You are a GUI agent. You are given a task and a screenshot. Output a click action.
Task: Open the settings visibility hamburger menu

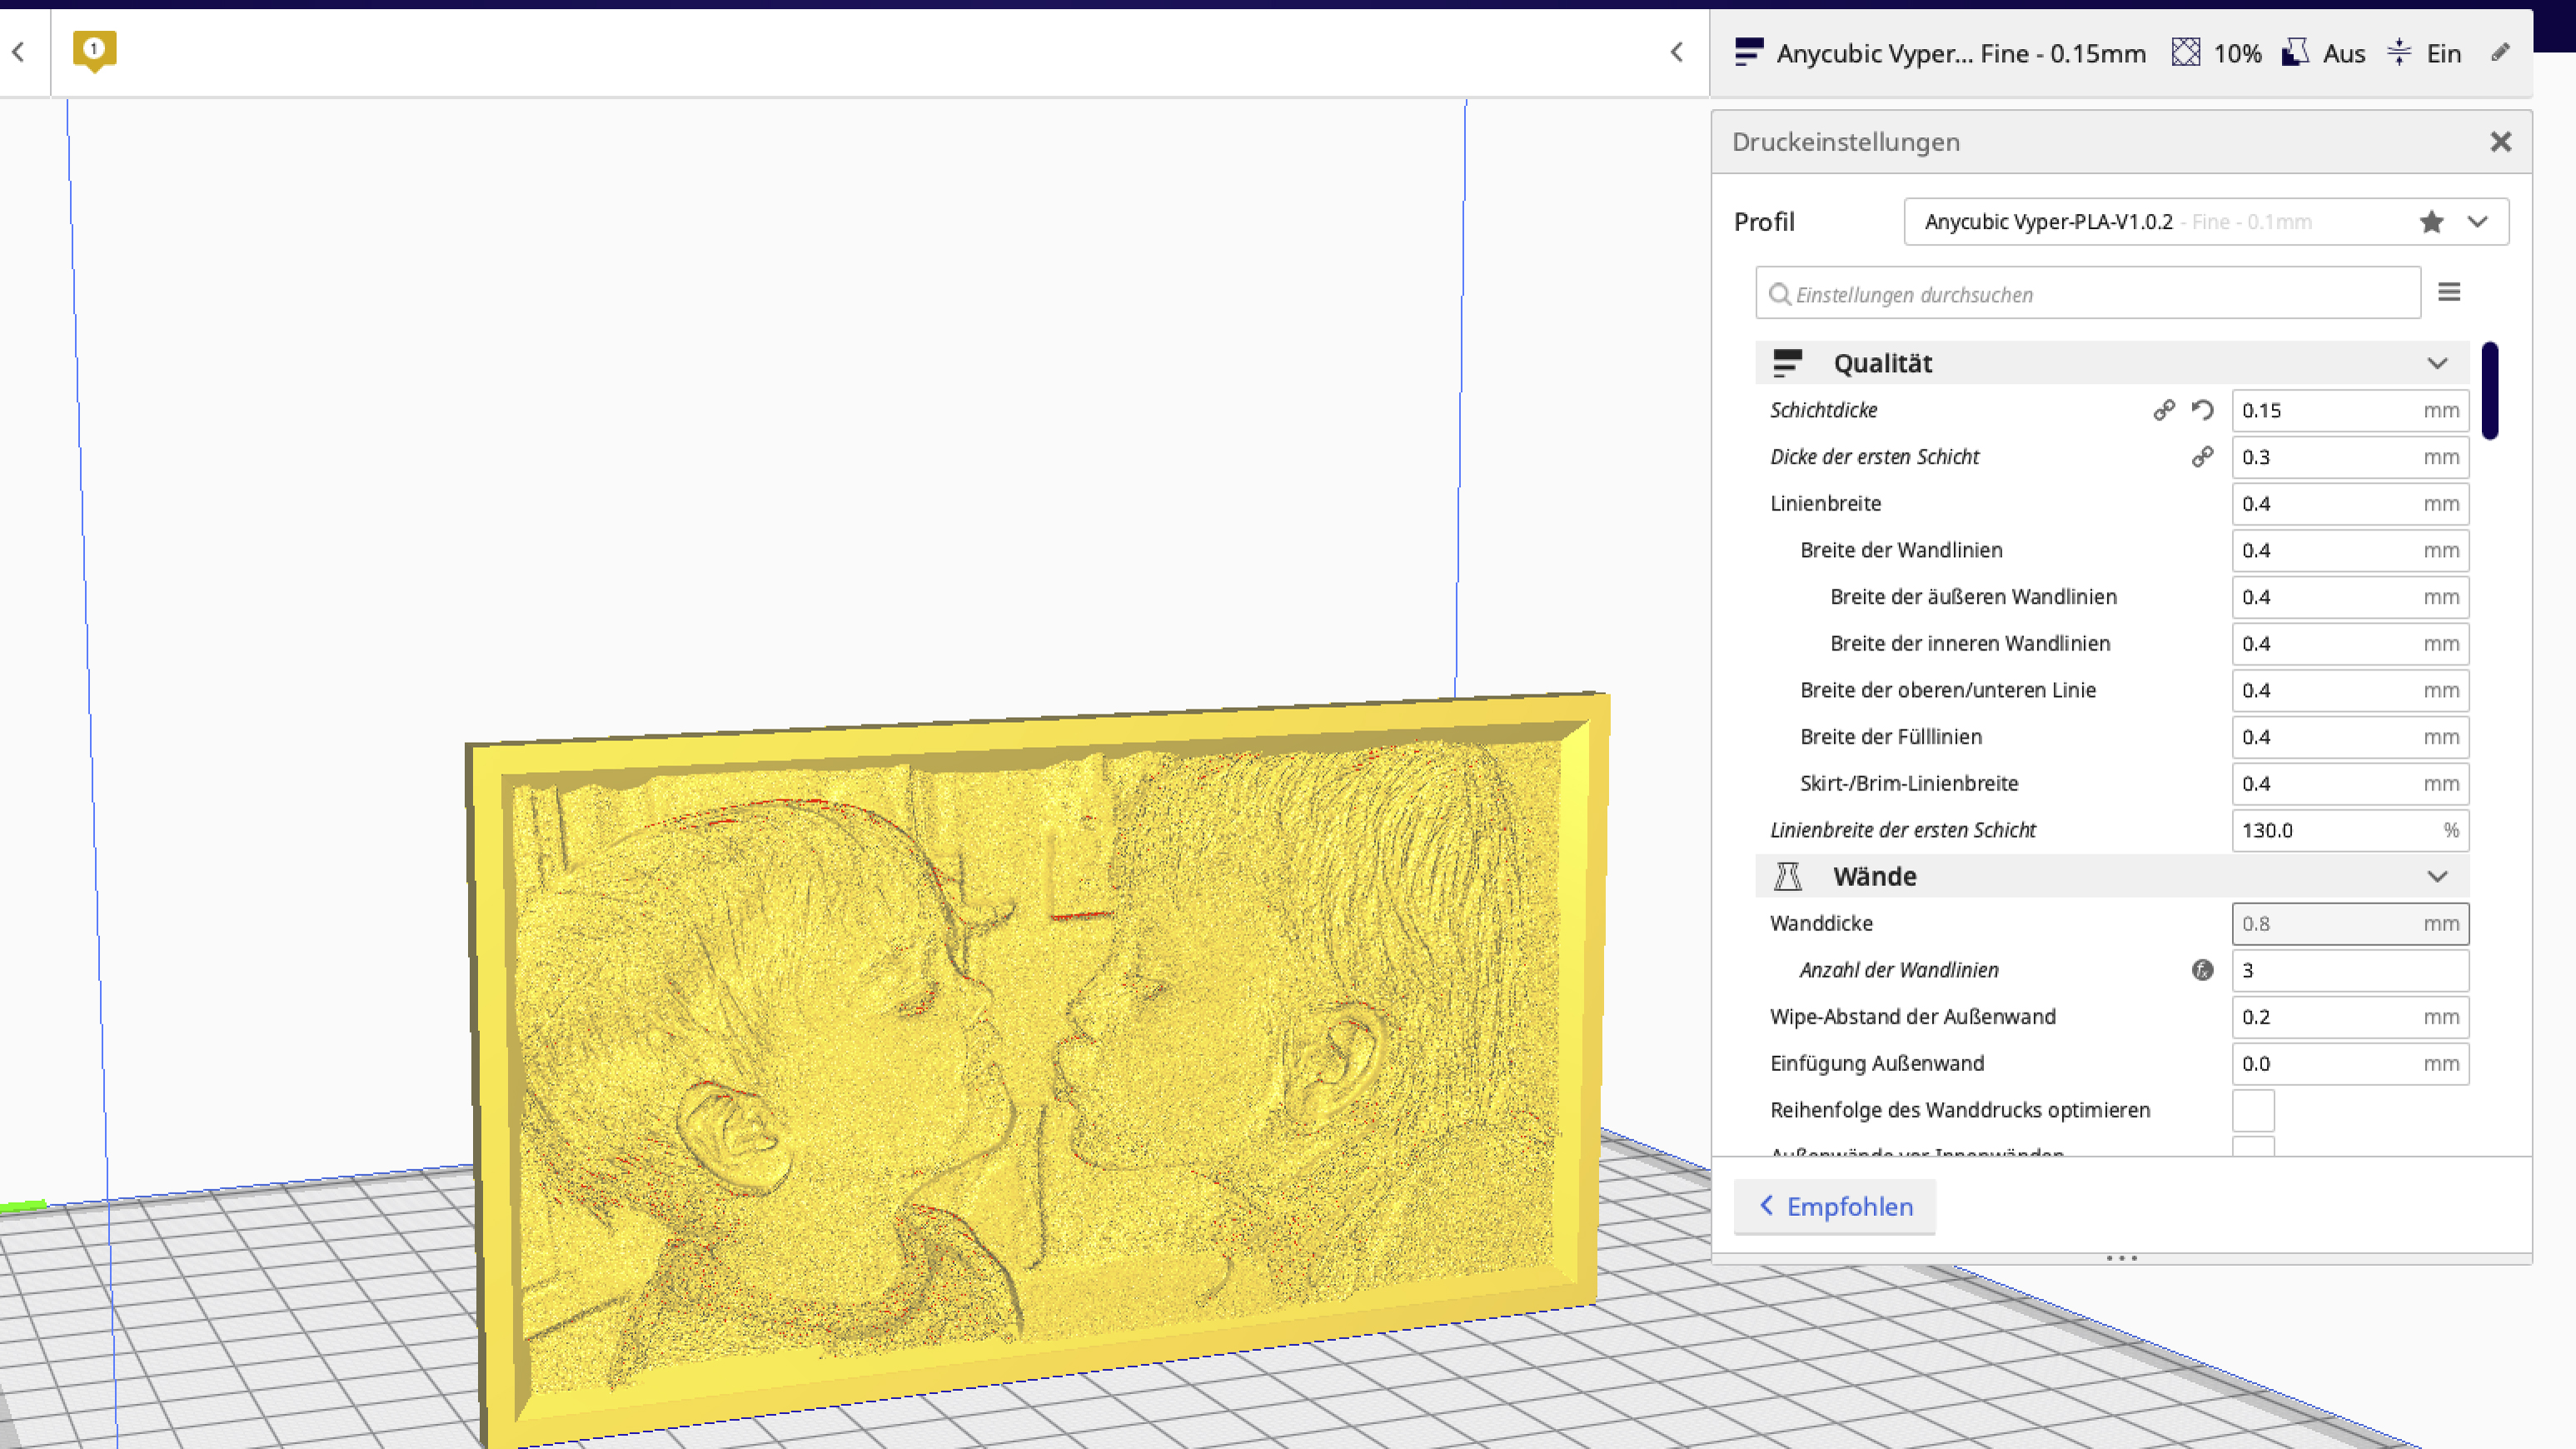coord(2449,292)
